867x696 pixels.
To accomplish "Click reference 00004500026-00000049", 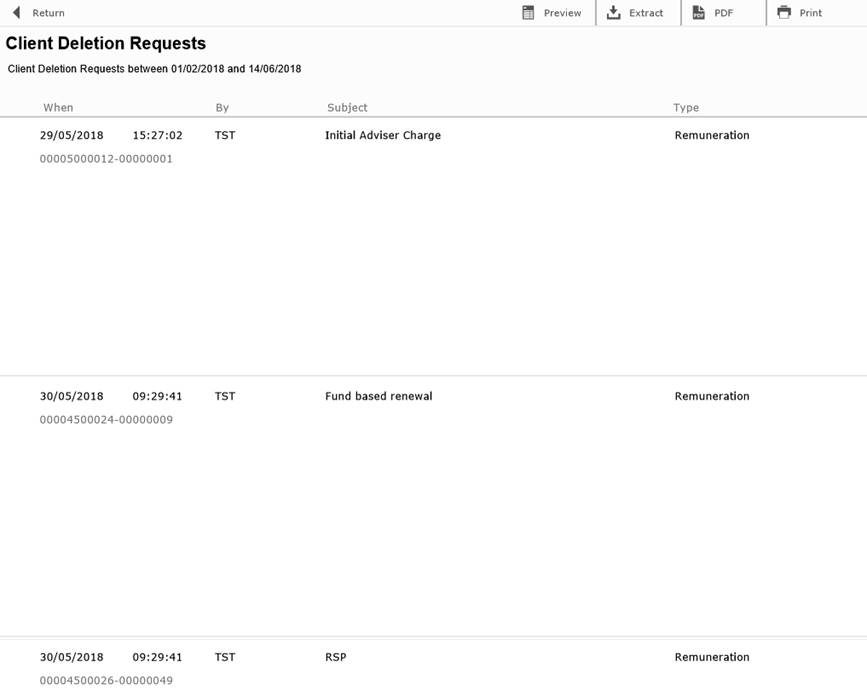I will 106,681.
